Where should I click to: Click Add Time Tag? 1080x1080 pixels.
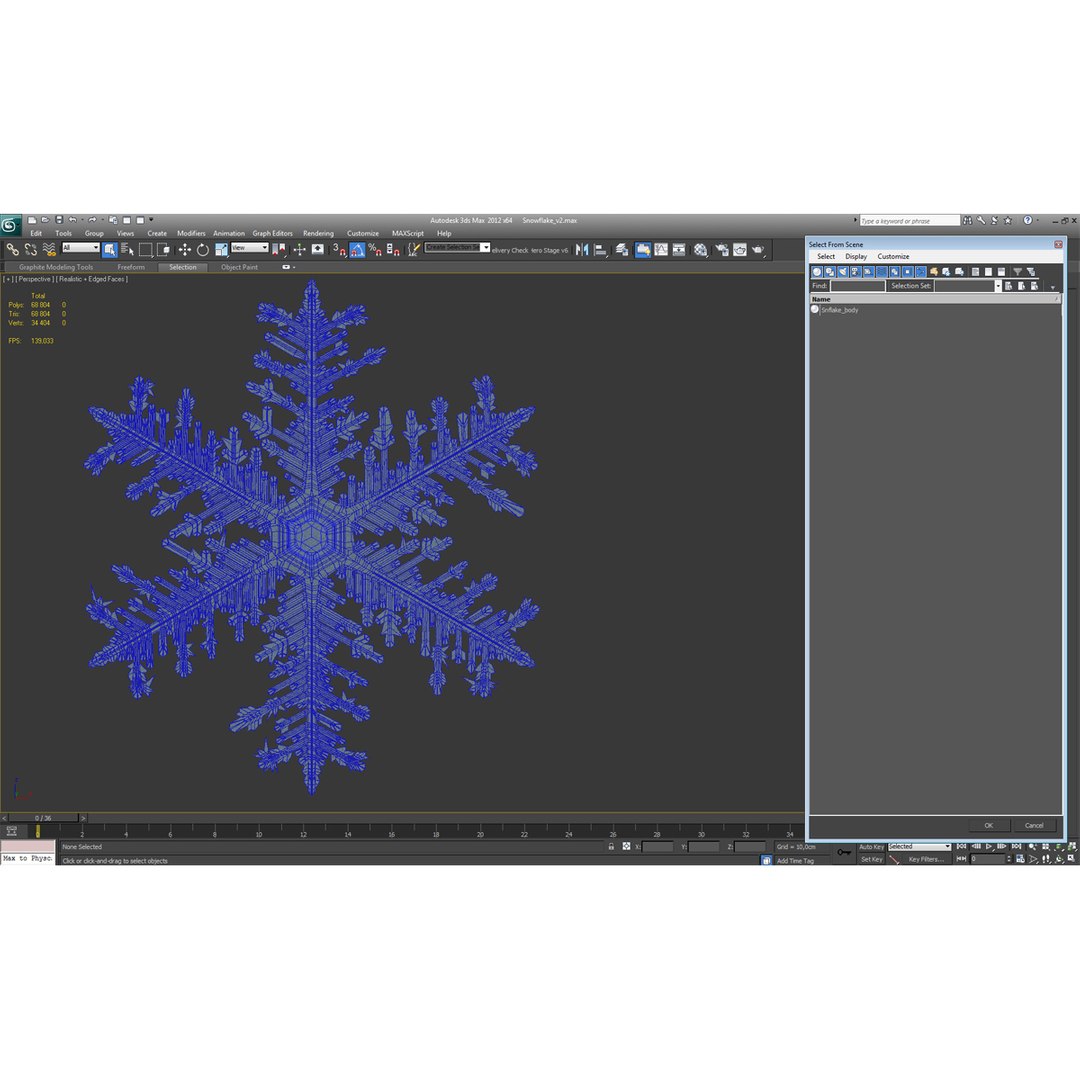796,860
